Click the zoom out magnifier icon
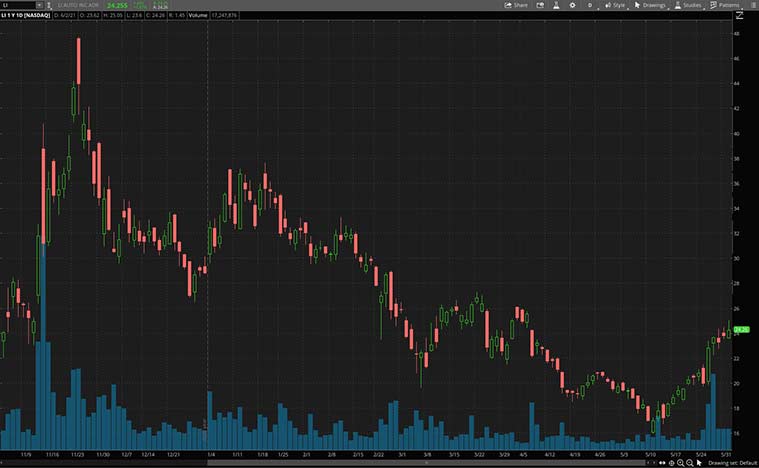The height and width of the screenshot is (468, 759). (x=689, y=463)
